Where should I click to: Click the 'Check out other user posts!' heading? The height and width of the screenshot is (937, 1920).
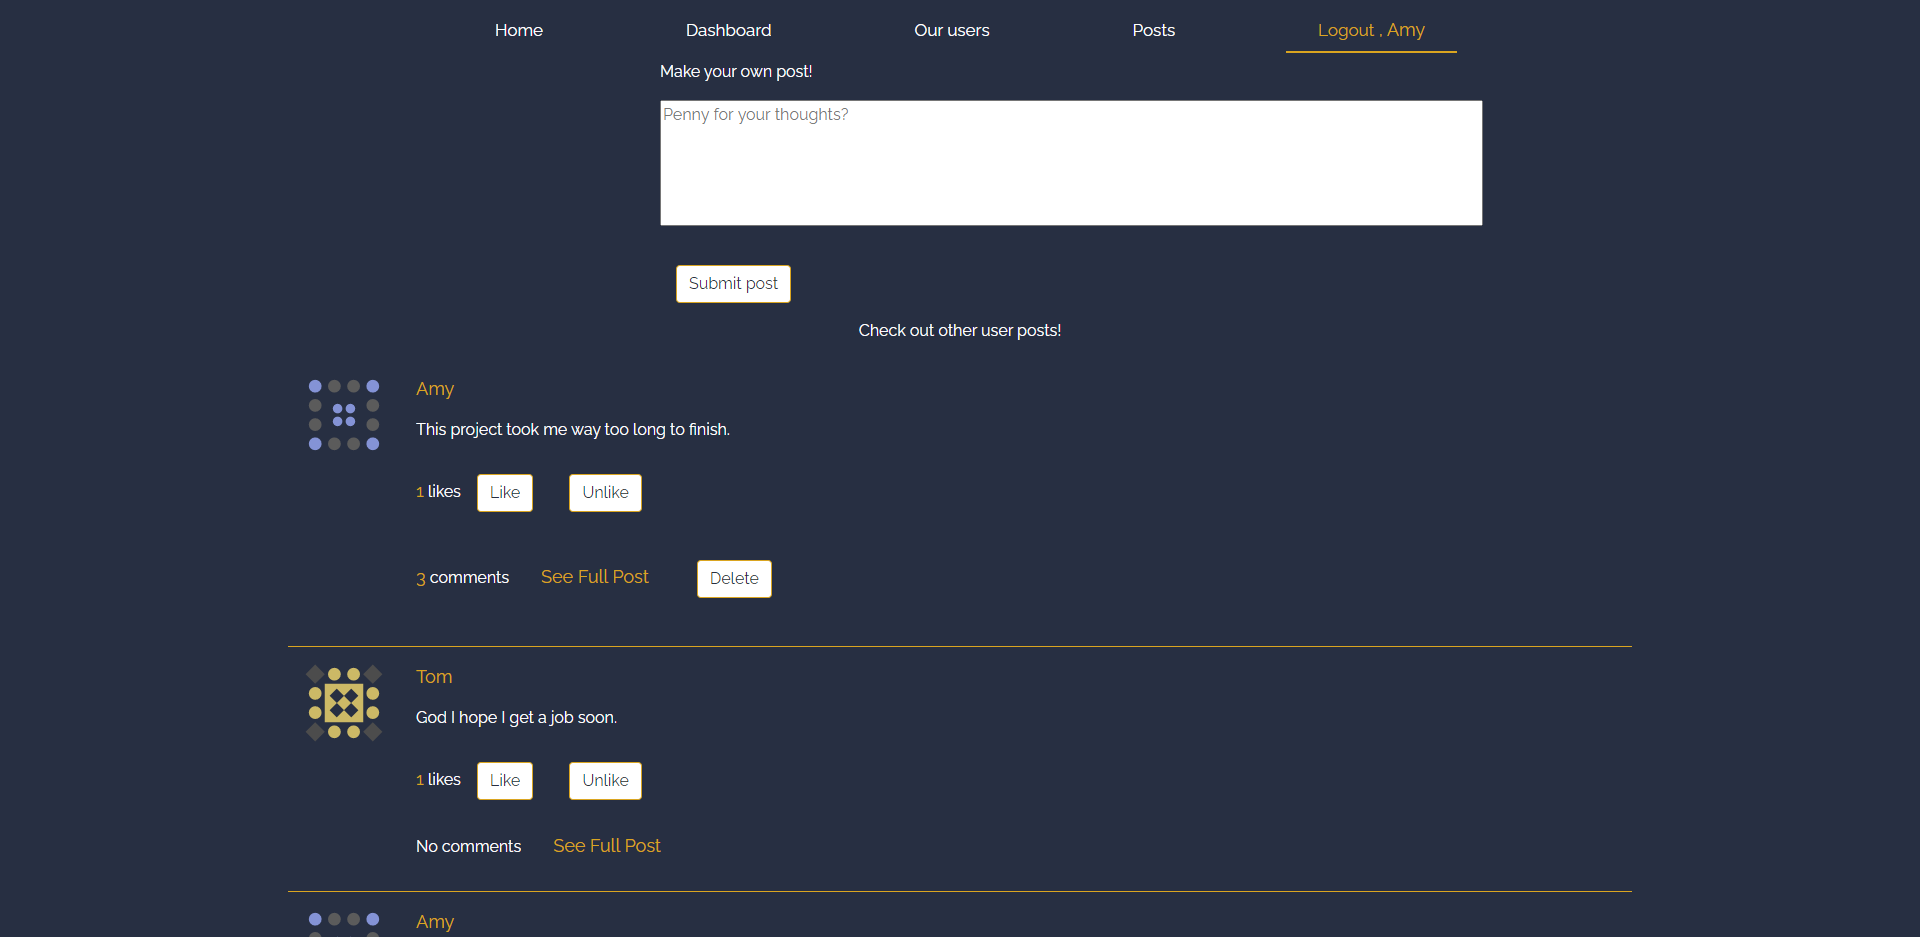pos(960,331)
